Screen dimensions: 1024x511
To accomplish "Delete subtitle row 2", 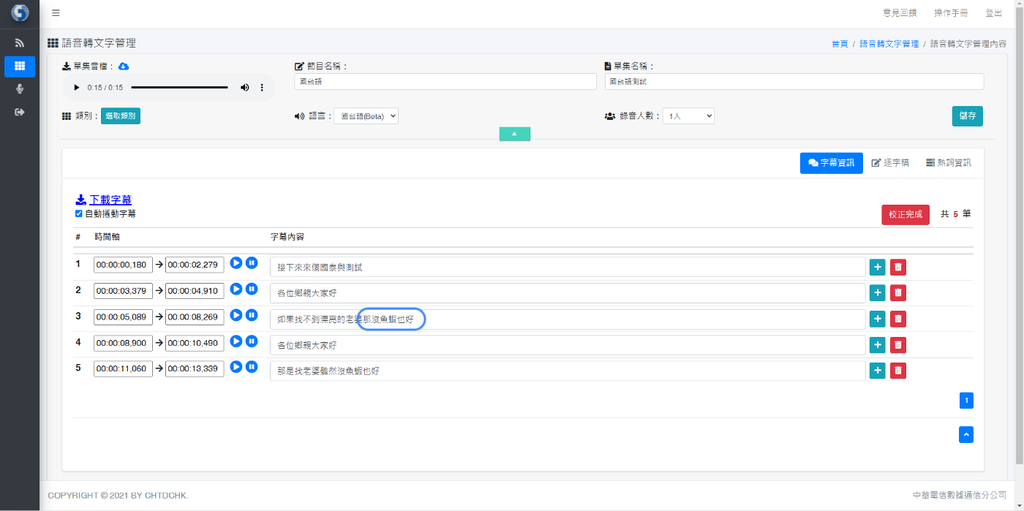I will tap(898, 293).
